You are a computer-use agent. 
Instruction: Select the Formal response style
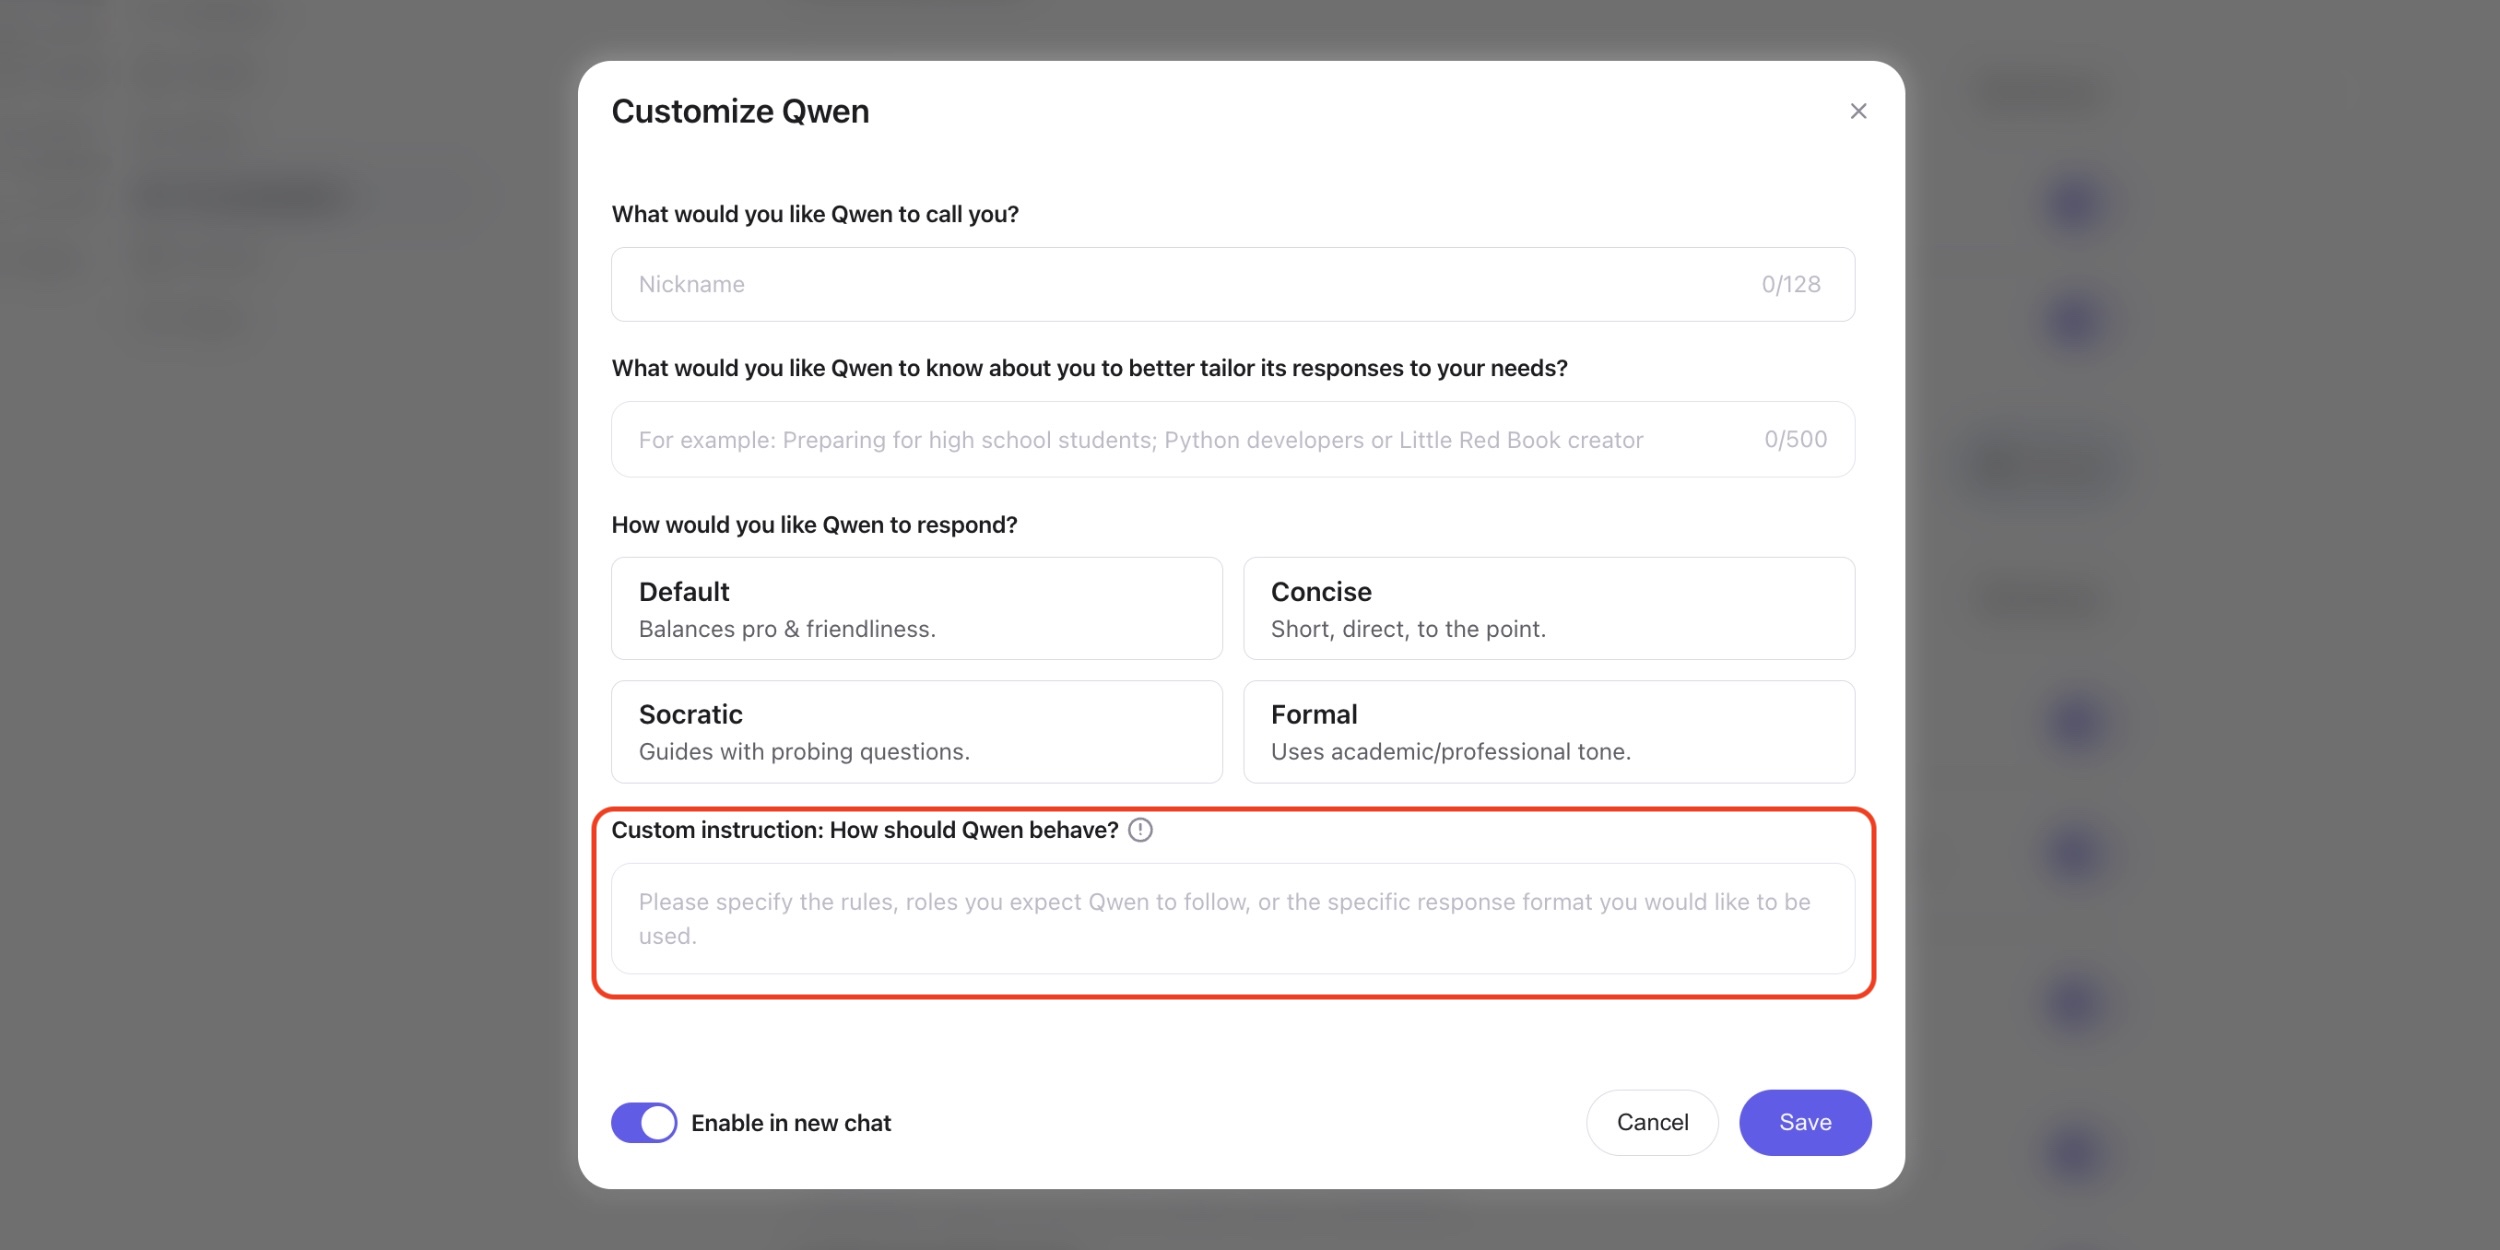coord(1548,731)
